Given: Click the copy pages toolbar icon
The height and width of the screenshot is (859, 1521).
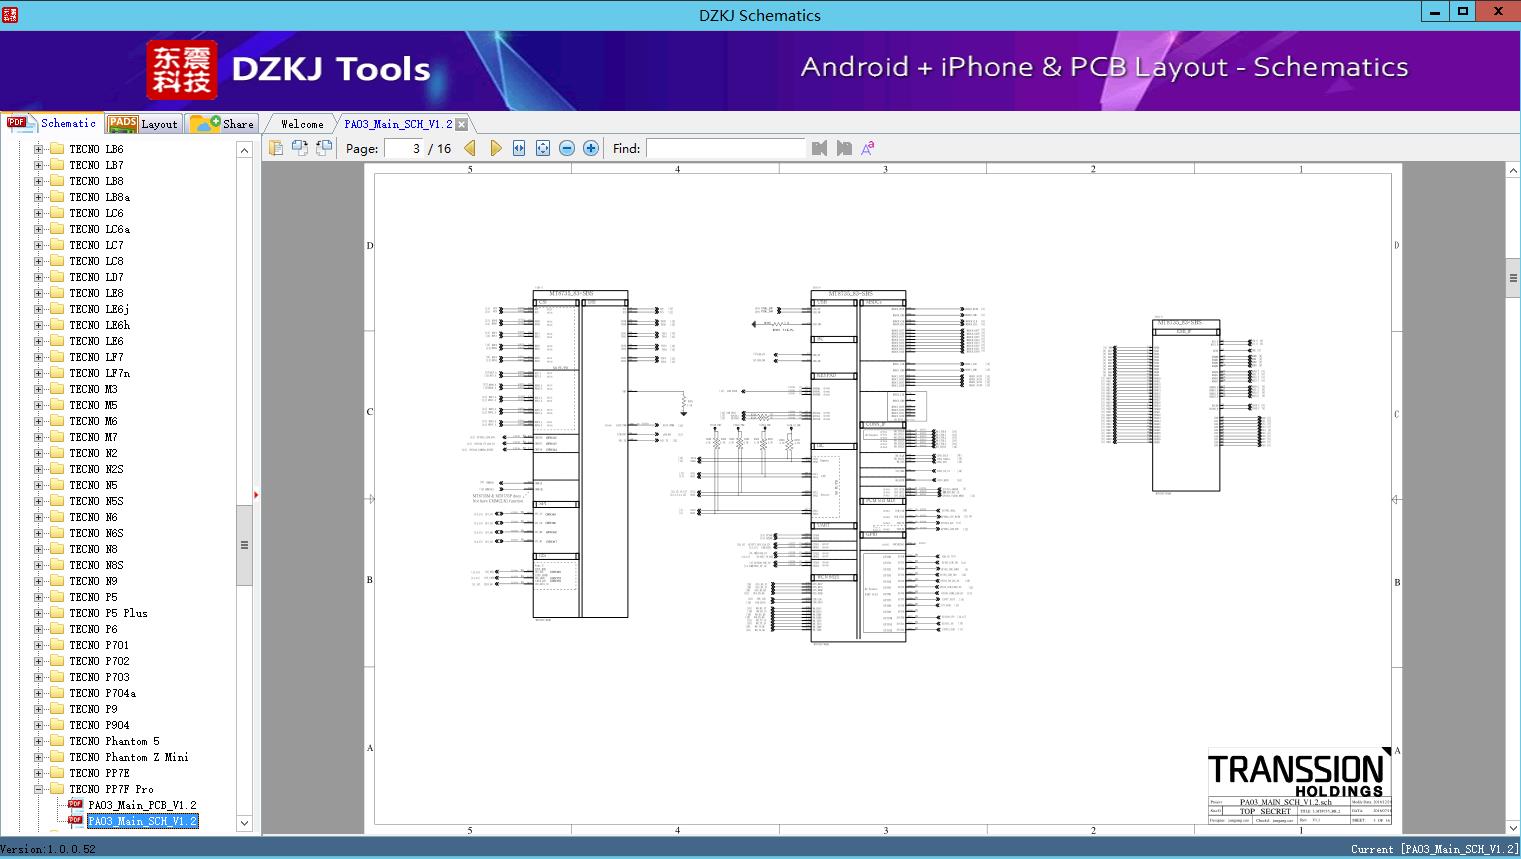Looking at the screenshot, I should 276,148.
